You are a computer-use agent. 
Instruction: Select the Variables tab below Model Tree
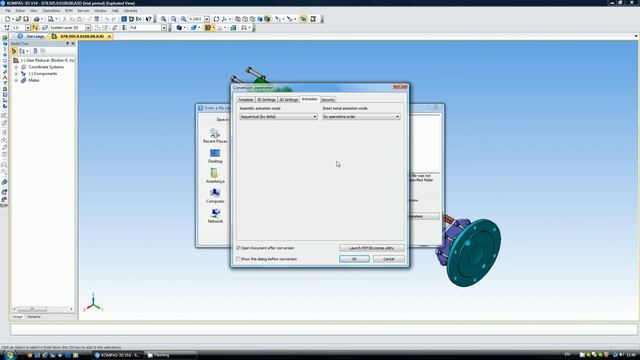pos(34,317)
